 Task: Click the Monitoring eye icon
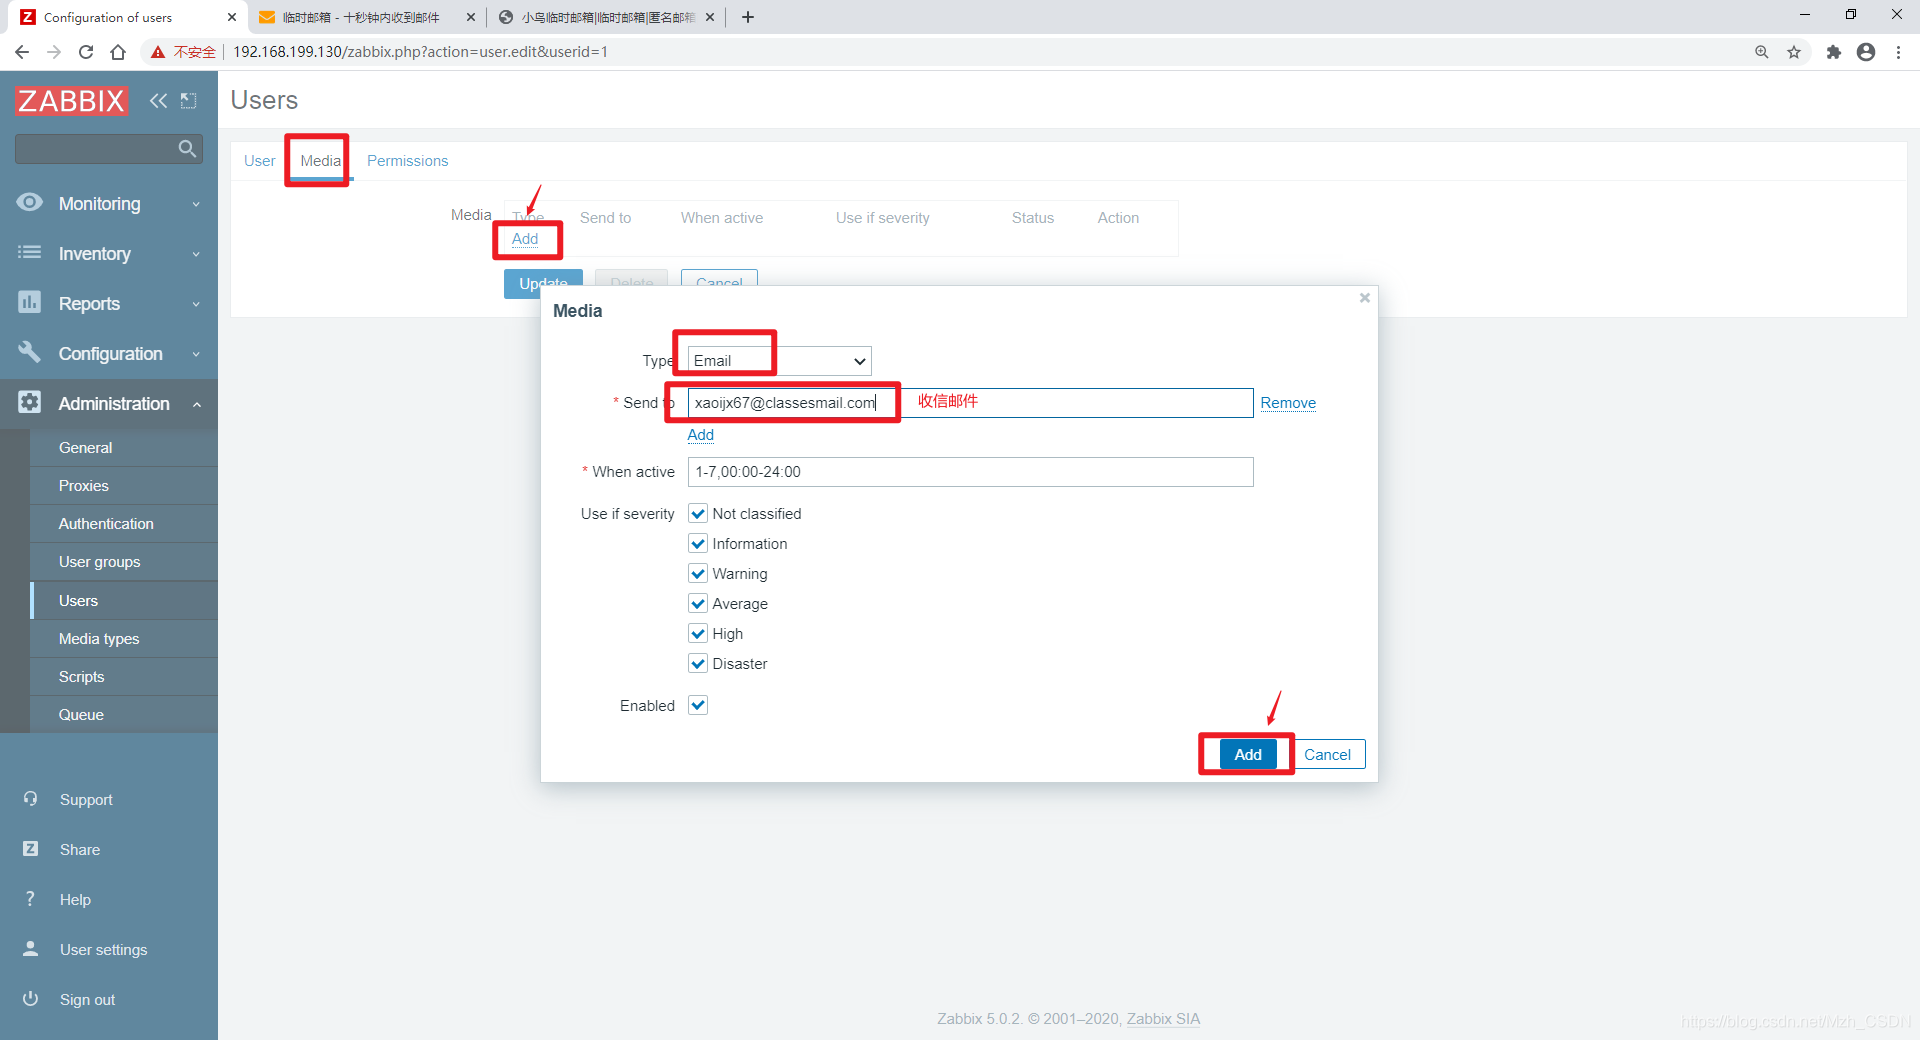point(30,202)
